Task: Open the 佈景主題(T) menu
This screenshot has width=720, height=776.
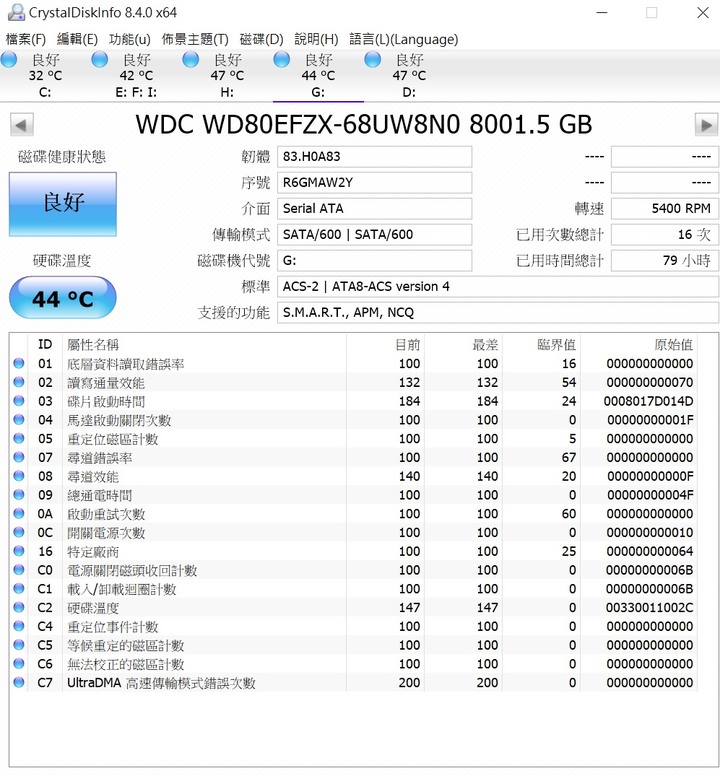Action: pyautogui.click(x=195, y=39)
